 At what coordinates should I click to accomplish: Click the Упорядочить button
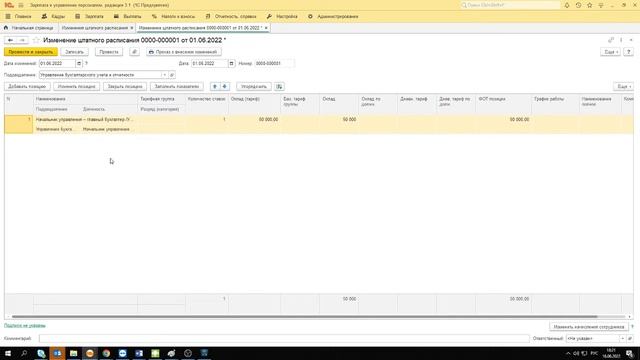[253, 87]
